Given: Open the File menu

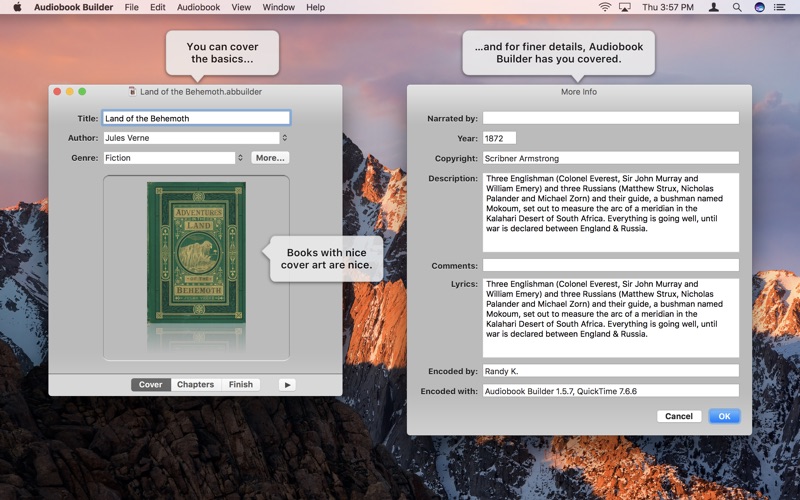Looking at the screenshot, I should [132, 7].
